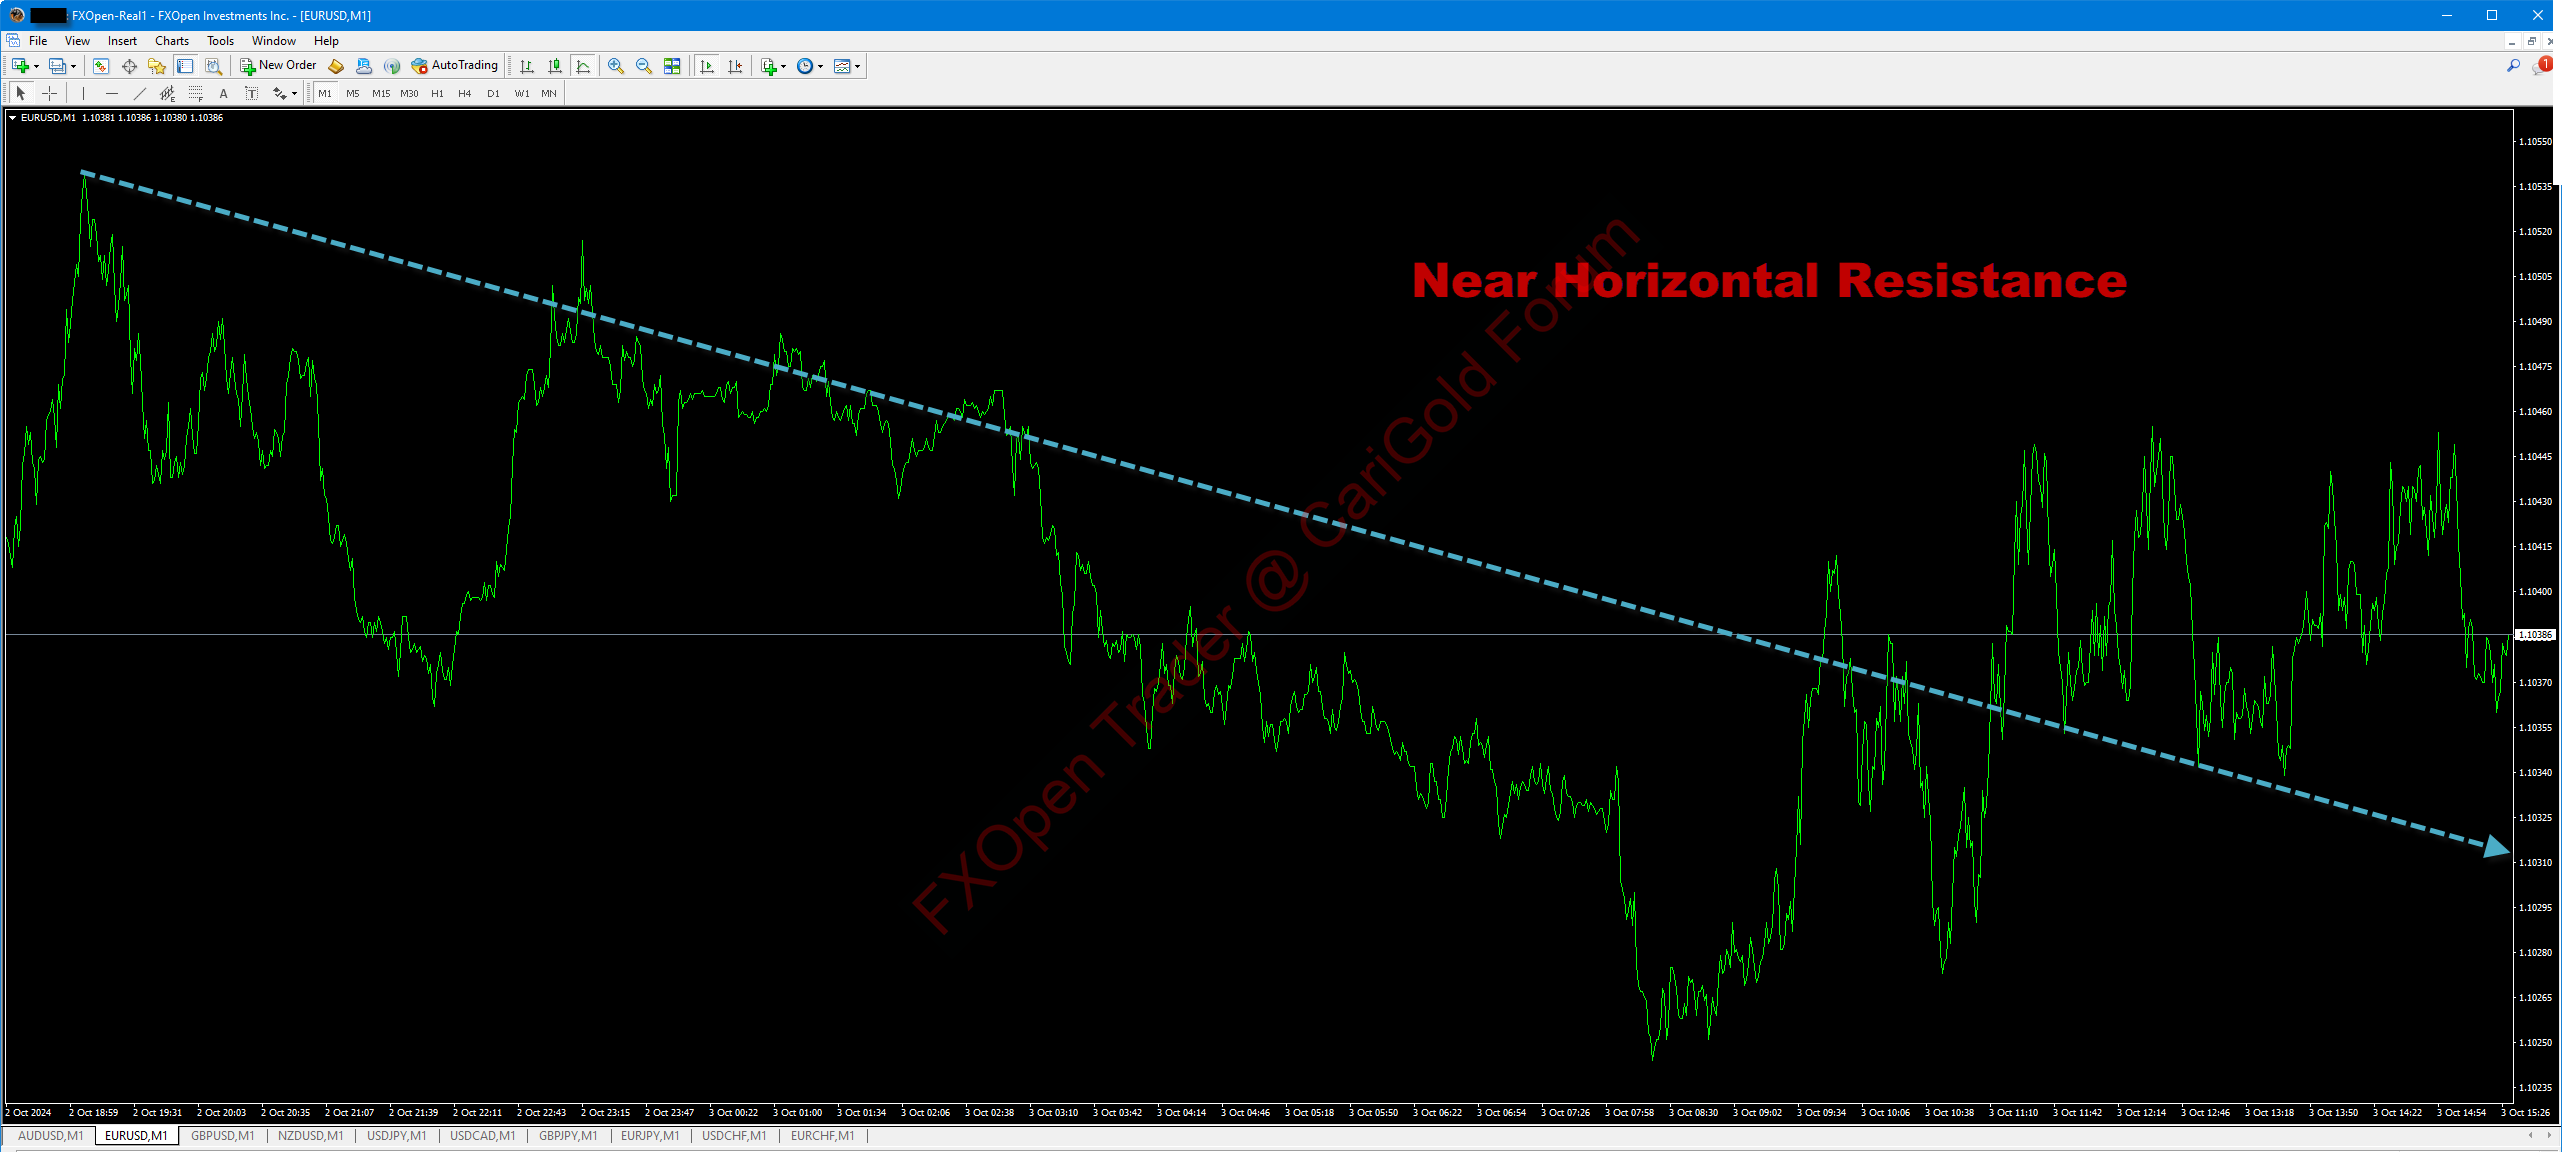This screenshot has width=2562, height=1152.
Task: Switch to the USDJPY,M1 chart tab
Action: click(396, 1136)
